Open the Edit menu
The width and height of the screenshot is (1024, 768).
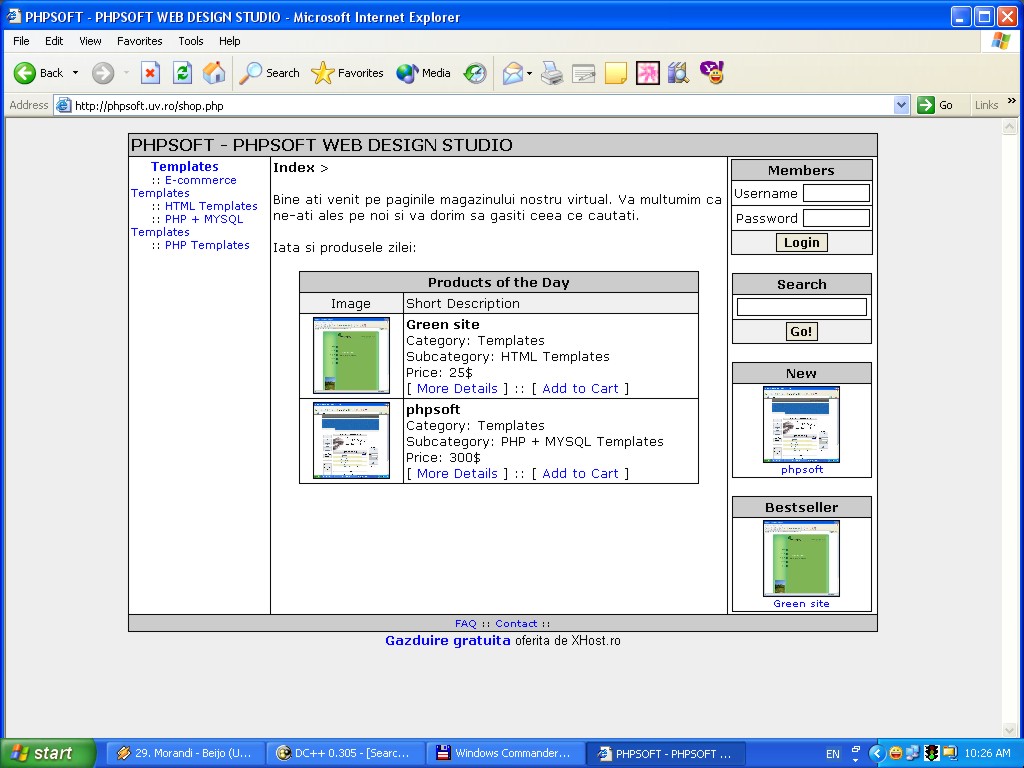tap(54, 41)
